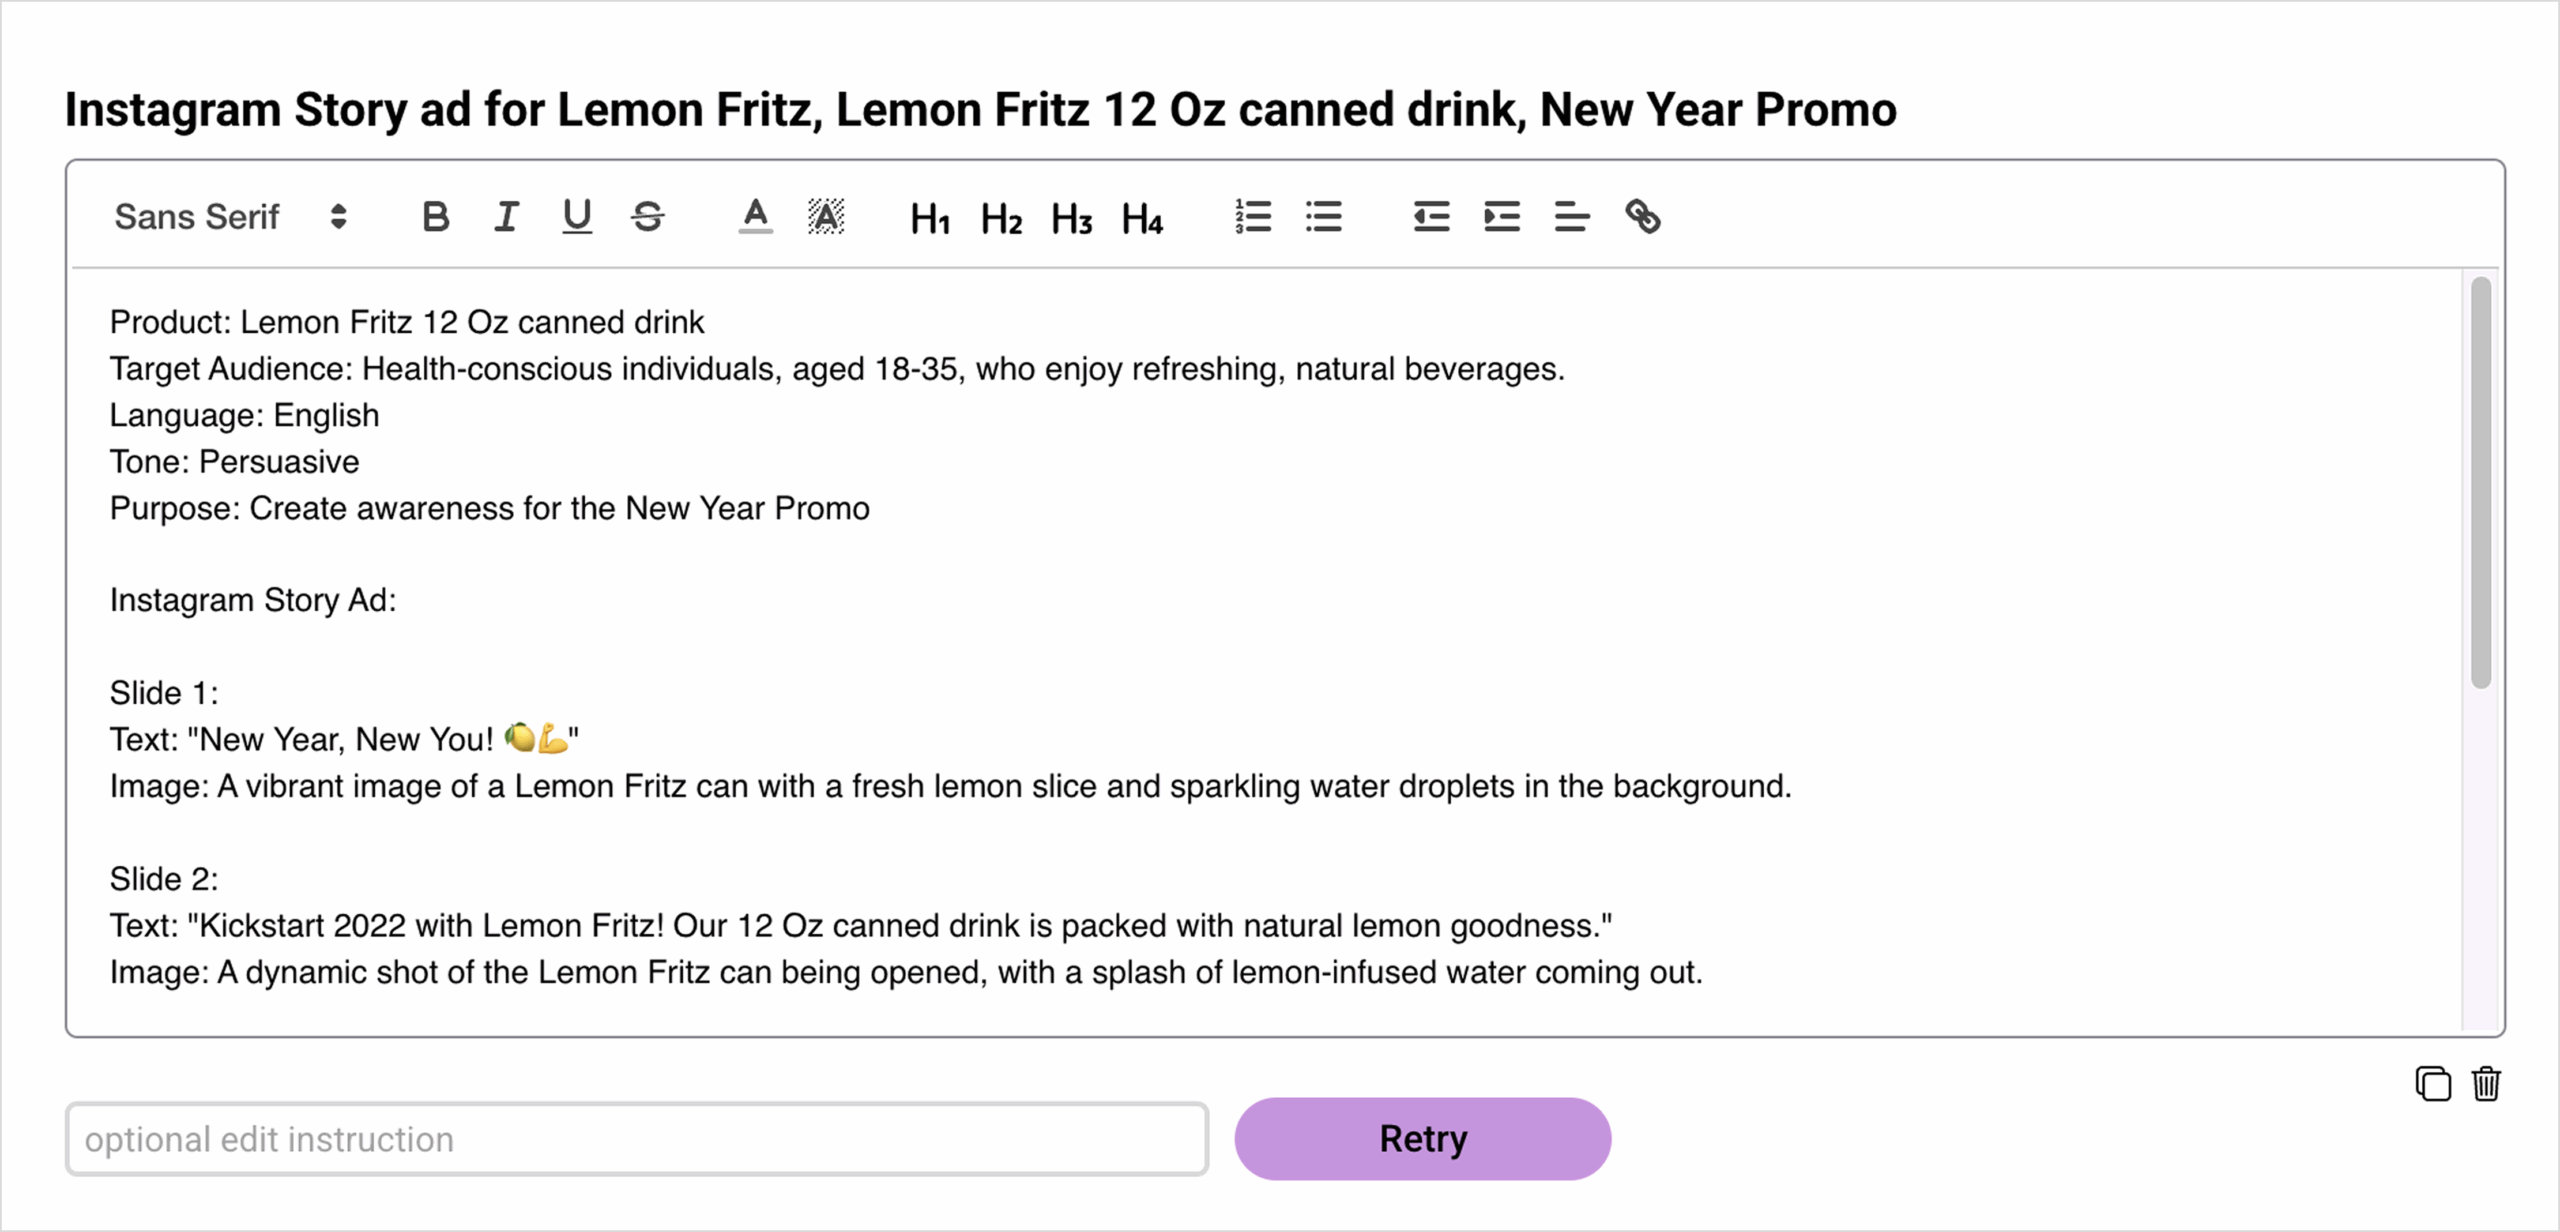Apply Heading 4 style
The height and width of the screenshot is (1232, 2560).
click(x=1142, y=218)
